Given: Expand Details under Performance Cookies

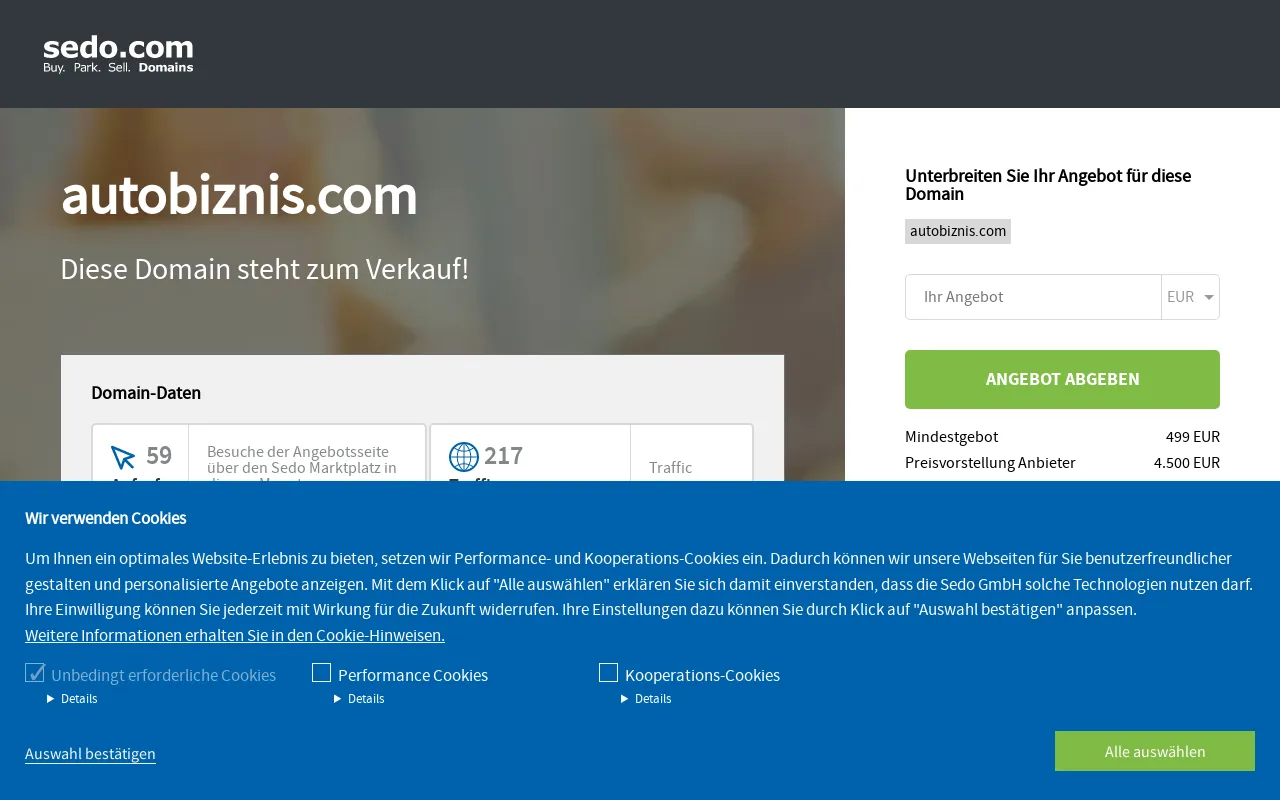Looking at the screenshot, I should pyautogui.click(x=359, y=699).
